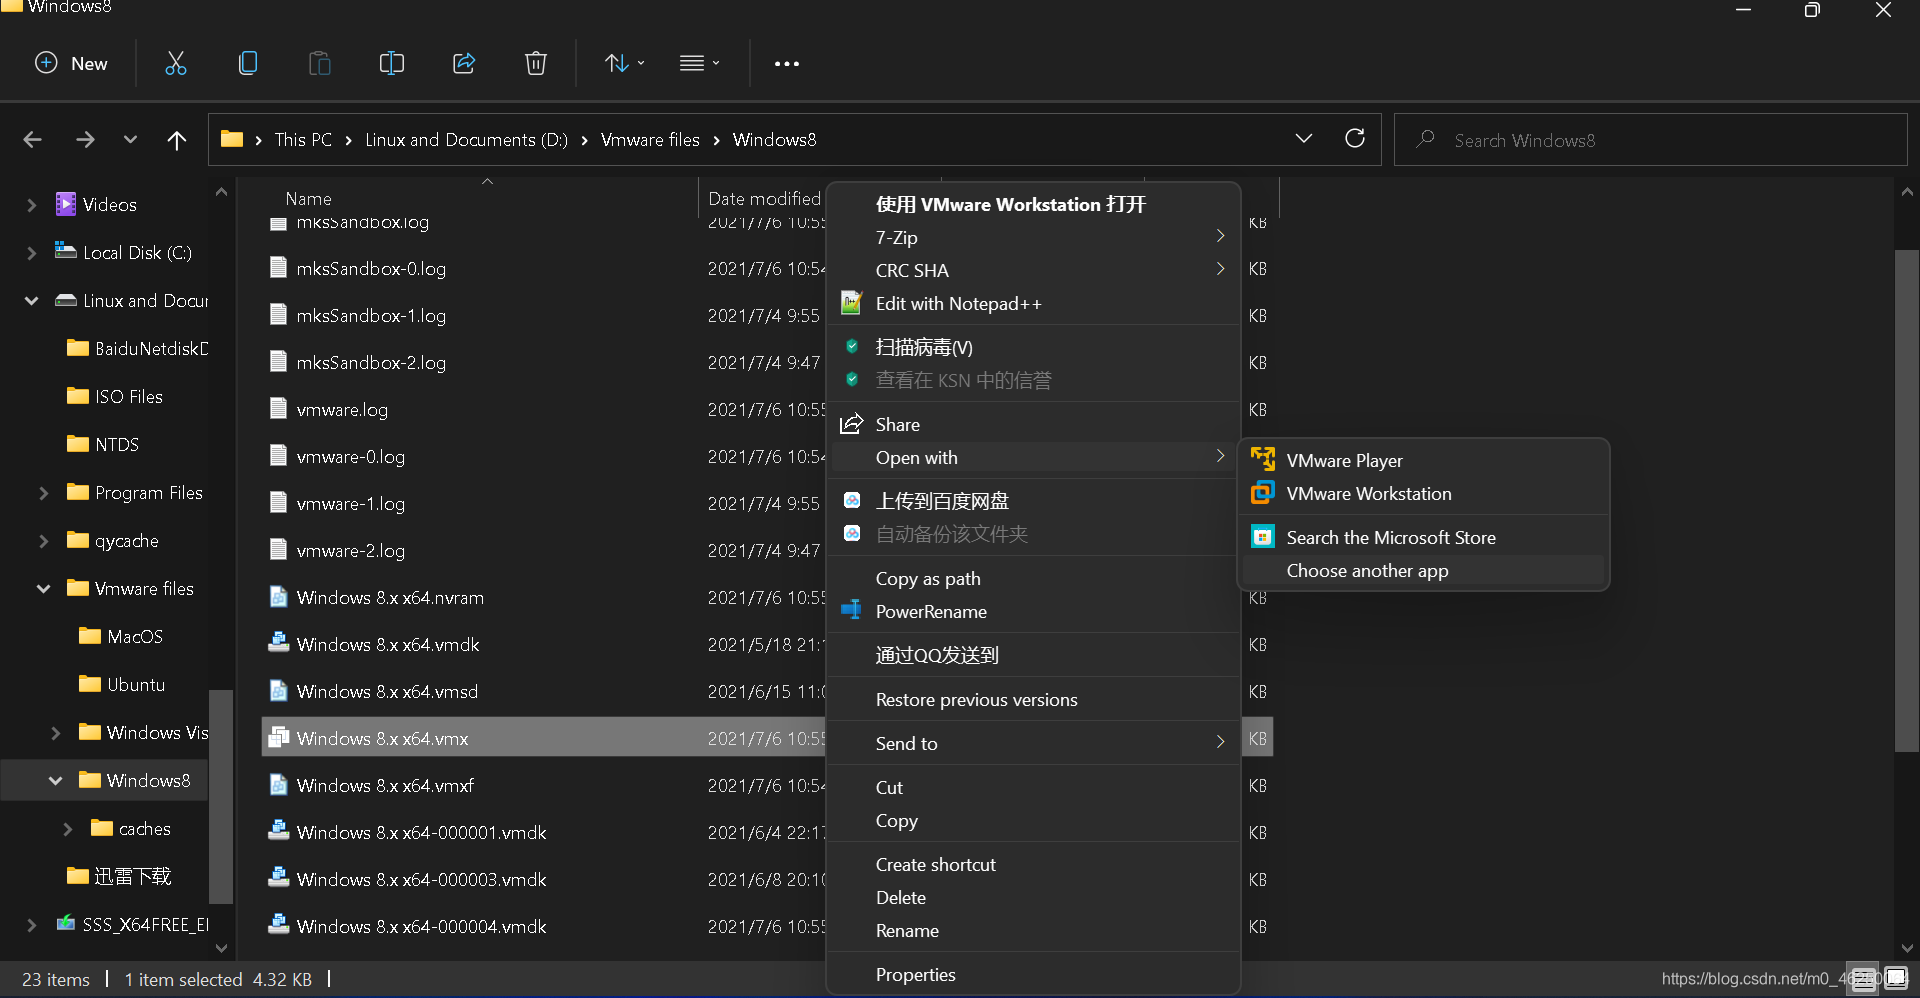Sort files by Date modified column
This screenshot has width=1920, height=998.
[x=764, y=198]
